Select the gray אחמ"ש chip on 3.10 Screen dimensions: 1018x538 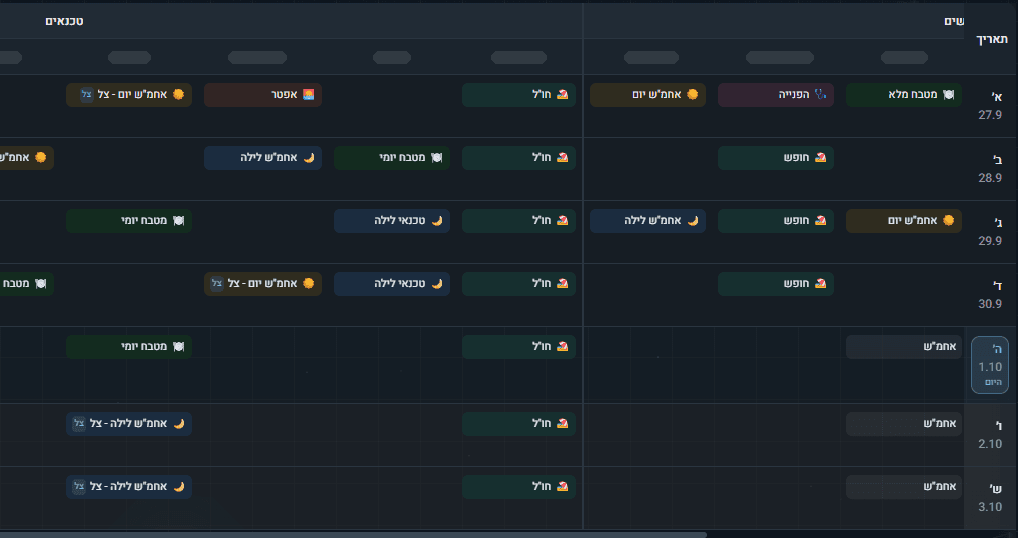904,487
